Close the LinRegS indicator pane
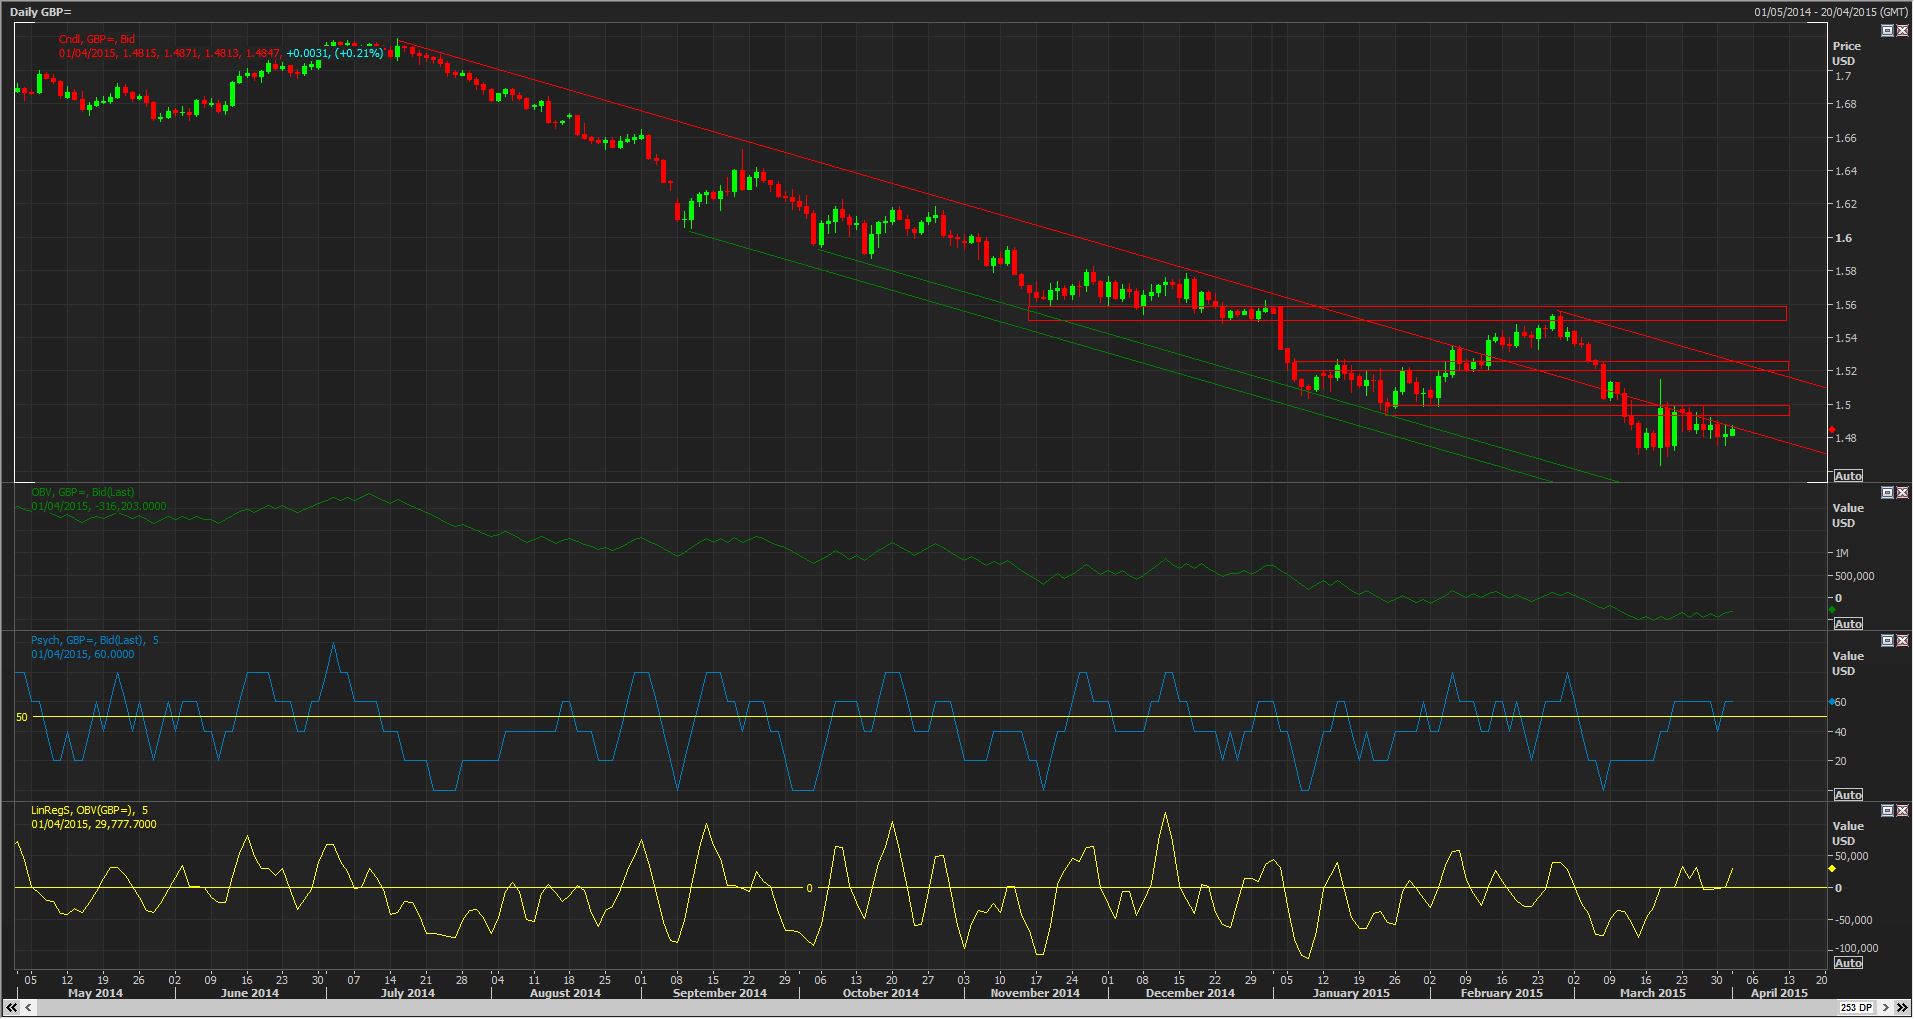Viewport: 1914px width, 1019px height. [1902, 811]
